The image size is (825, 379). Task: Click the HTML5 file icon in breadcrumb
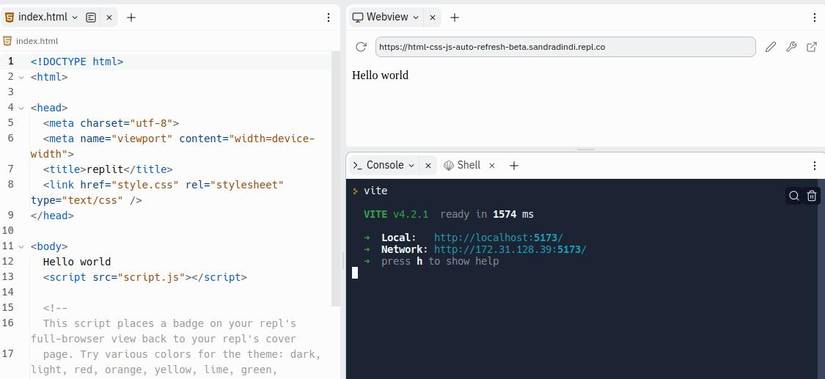(7, 41)
